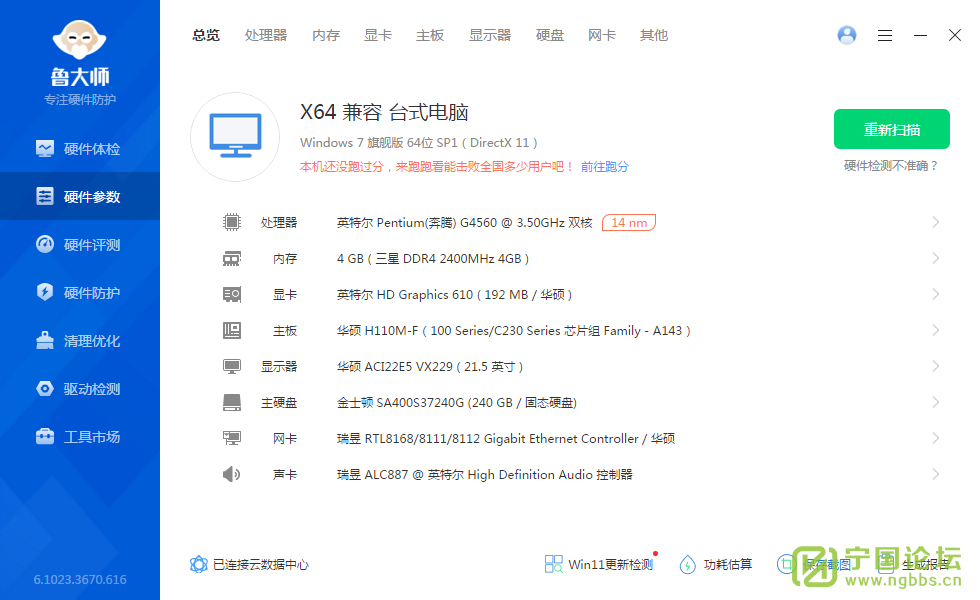Click the 前往跑分 link
Screen dimensions: 980x600
(x=604, y=167)
